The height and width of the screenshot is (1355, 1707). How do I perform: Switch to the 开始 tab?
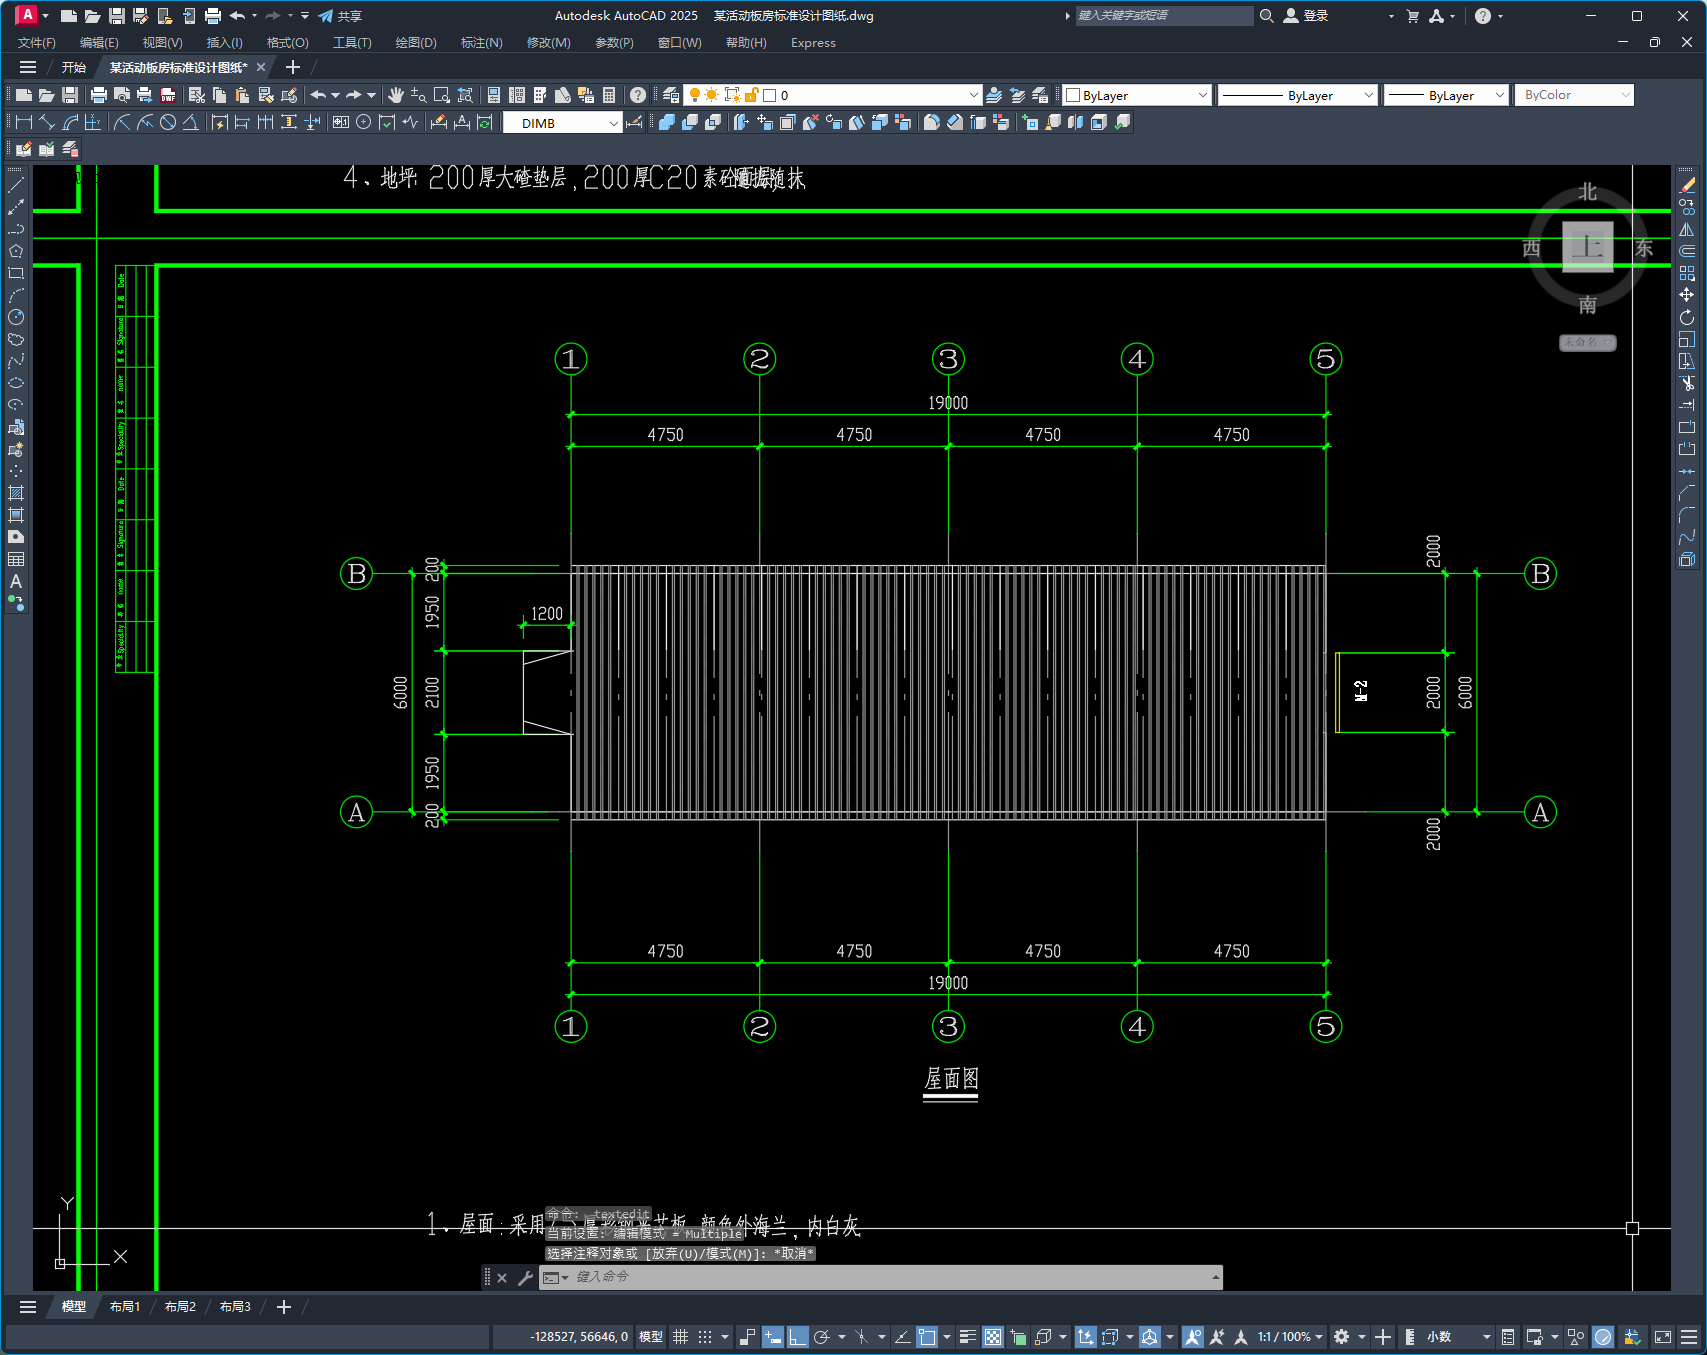click(x=74, y=67)
